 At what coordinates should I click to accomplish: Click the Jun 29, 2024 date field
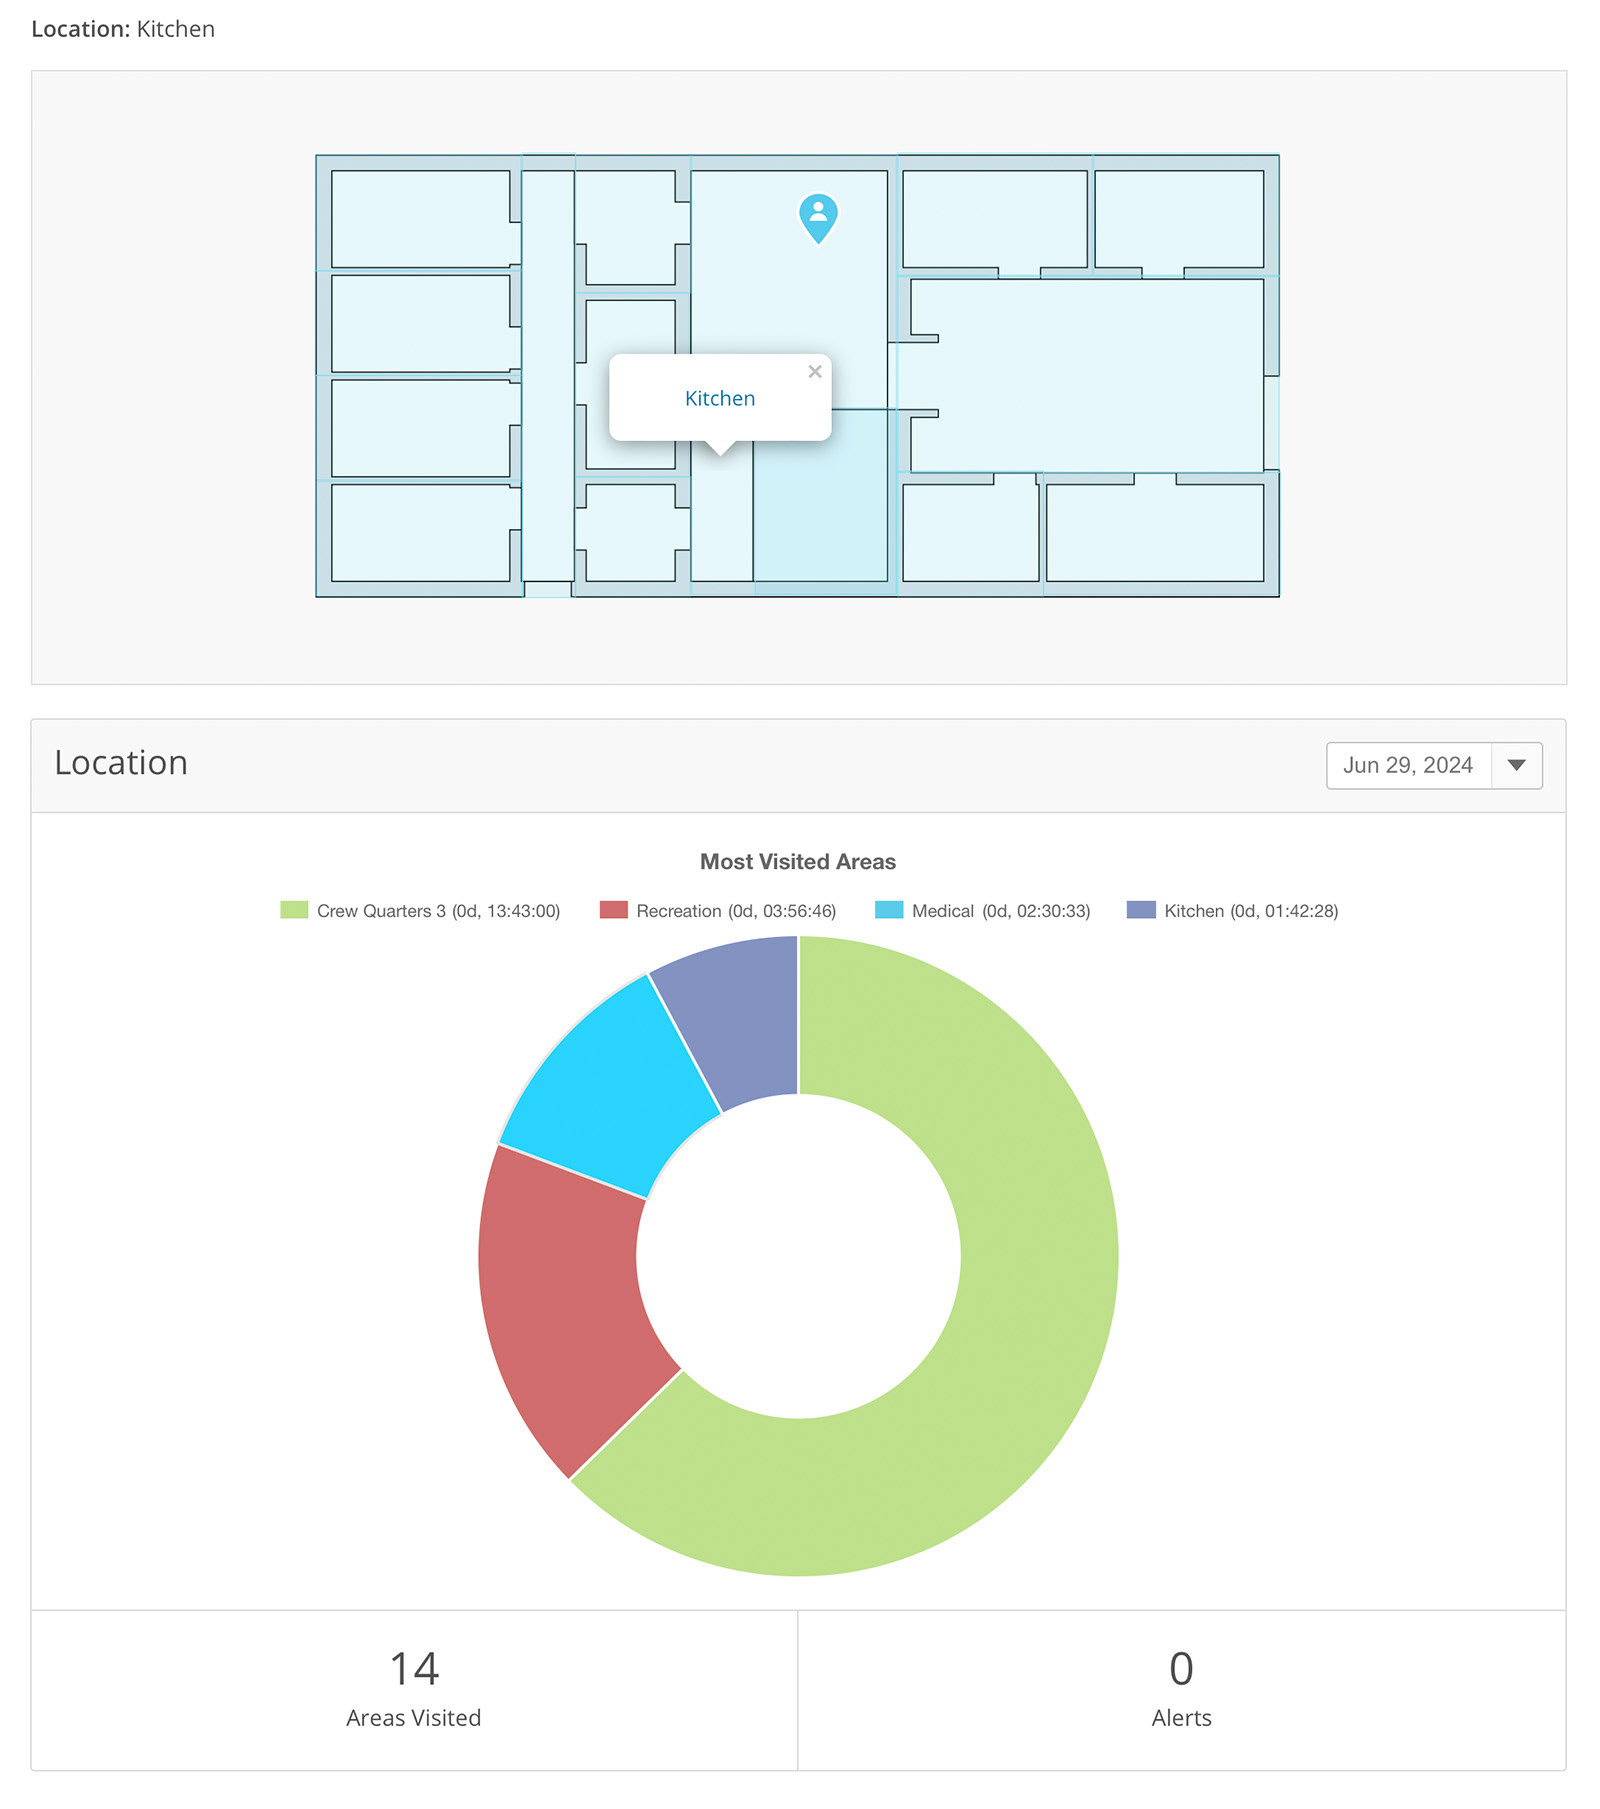tap(1408, 765)
